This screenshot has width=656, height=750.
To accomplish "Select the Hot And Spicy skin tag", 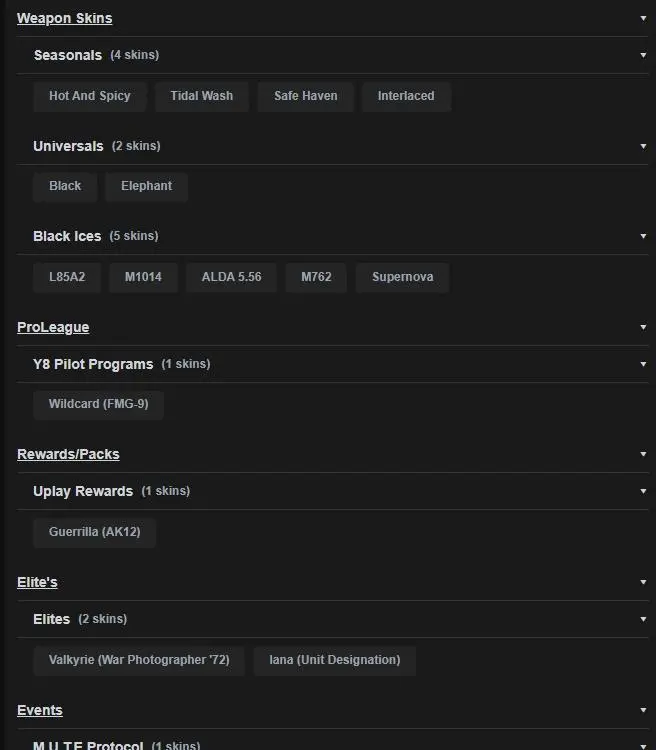I will (90, 96).
